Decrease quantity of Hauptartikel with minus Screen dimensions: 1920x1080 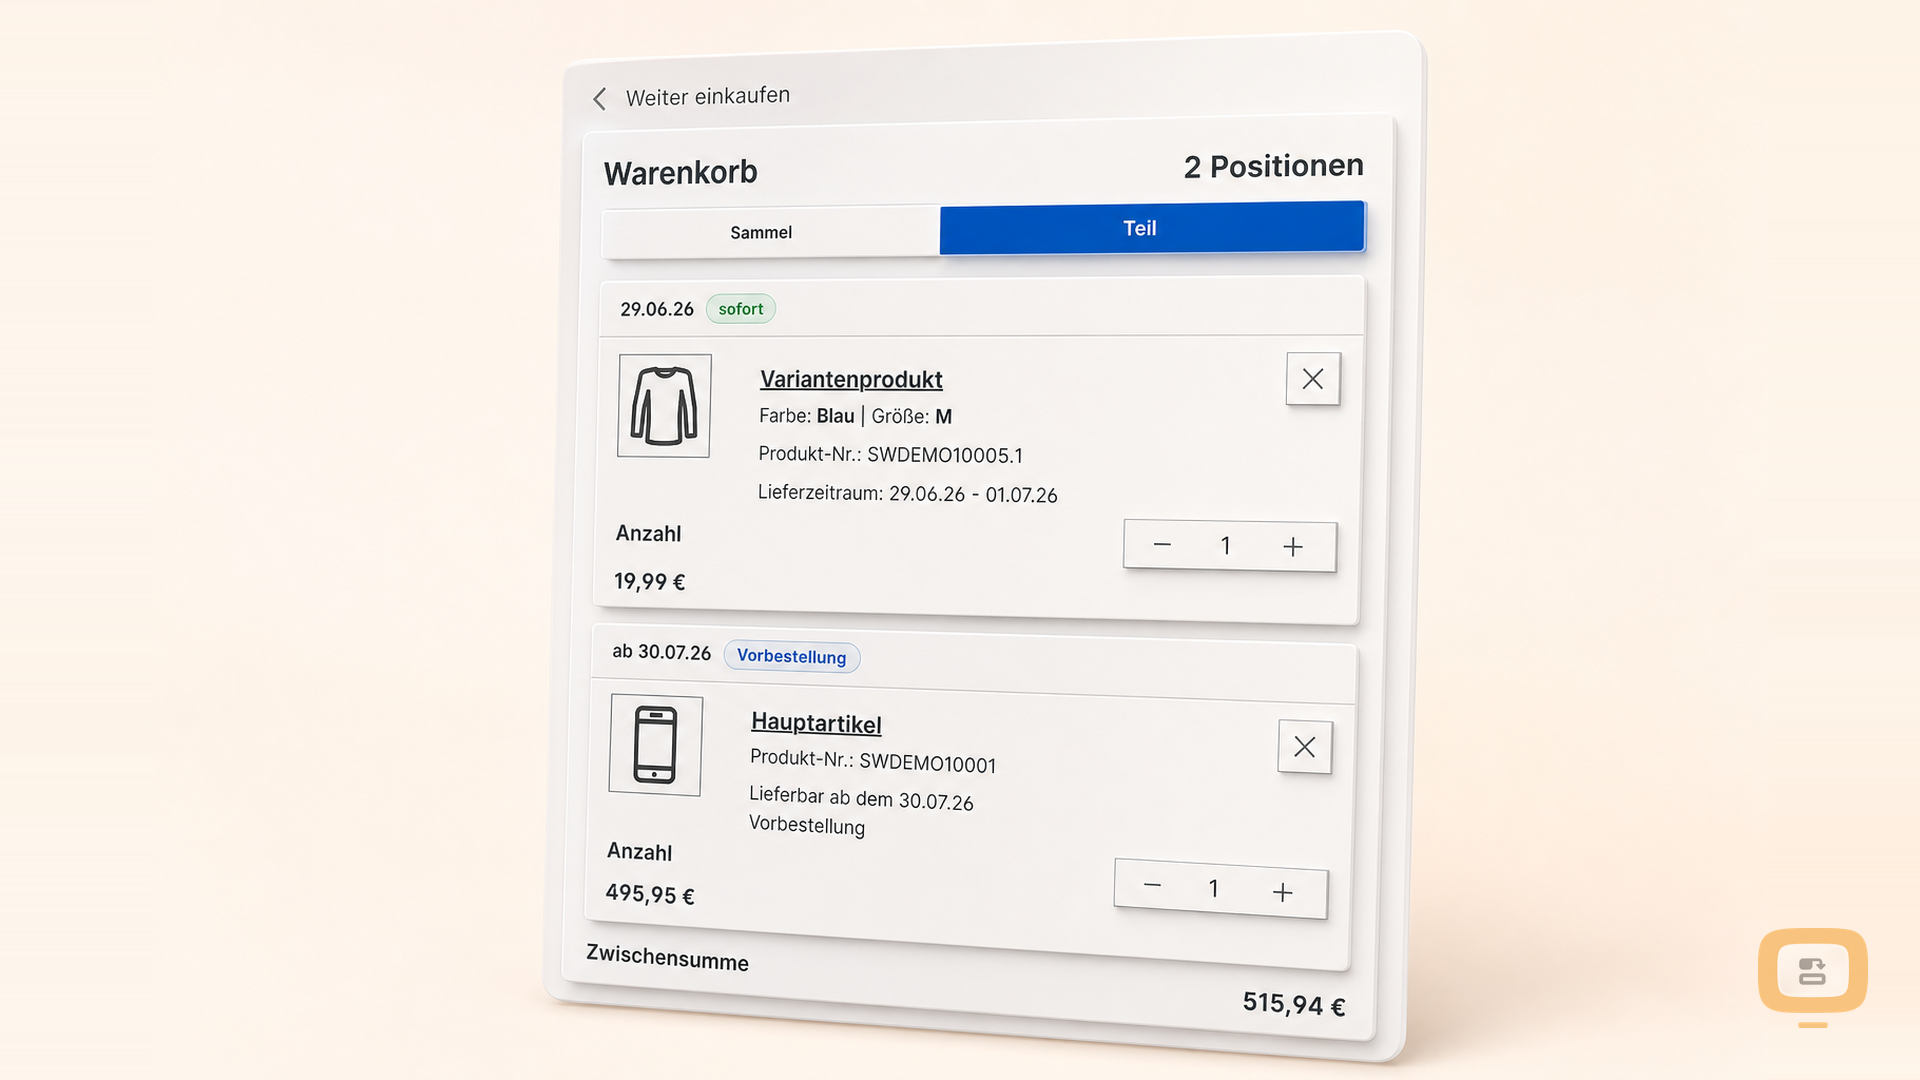(x=1152, y=886)
